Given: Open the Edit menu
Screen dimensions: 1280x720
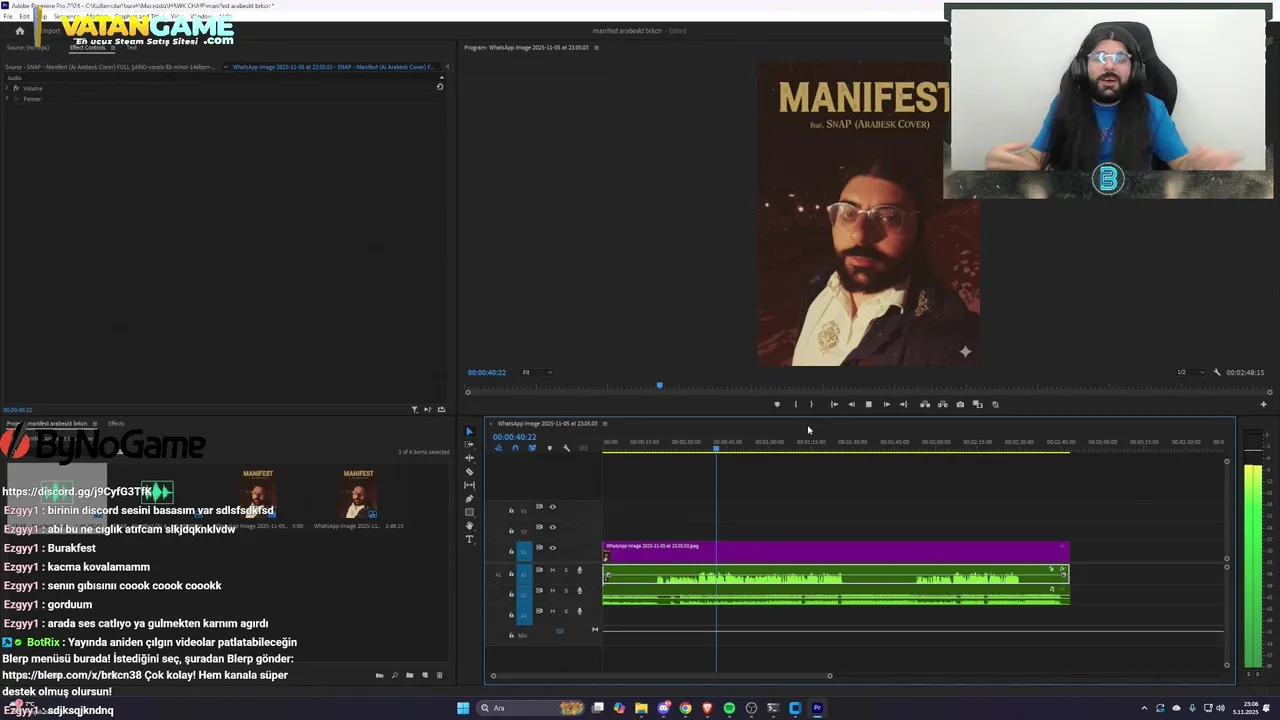Looking at the screenshot, I should pyautogui.click(x=23, y=16).
